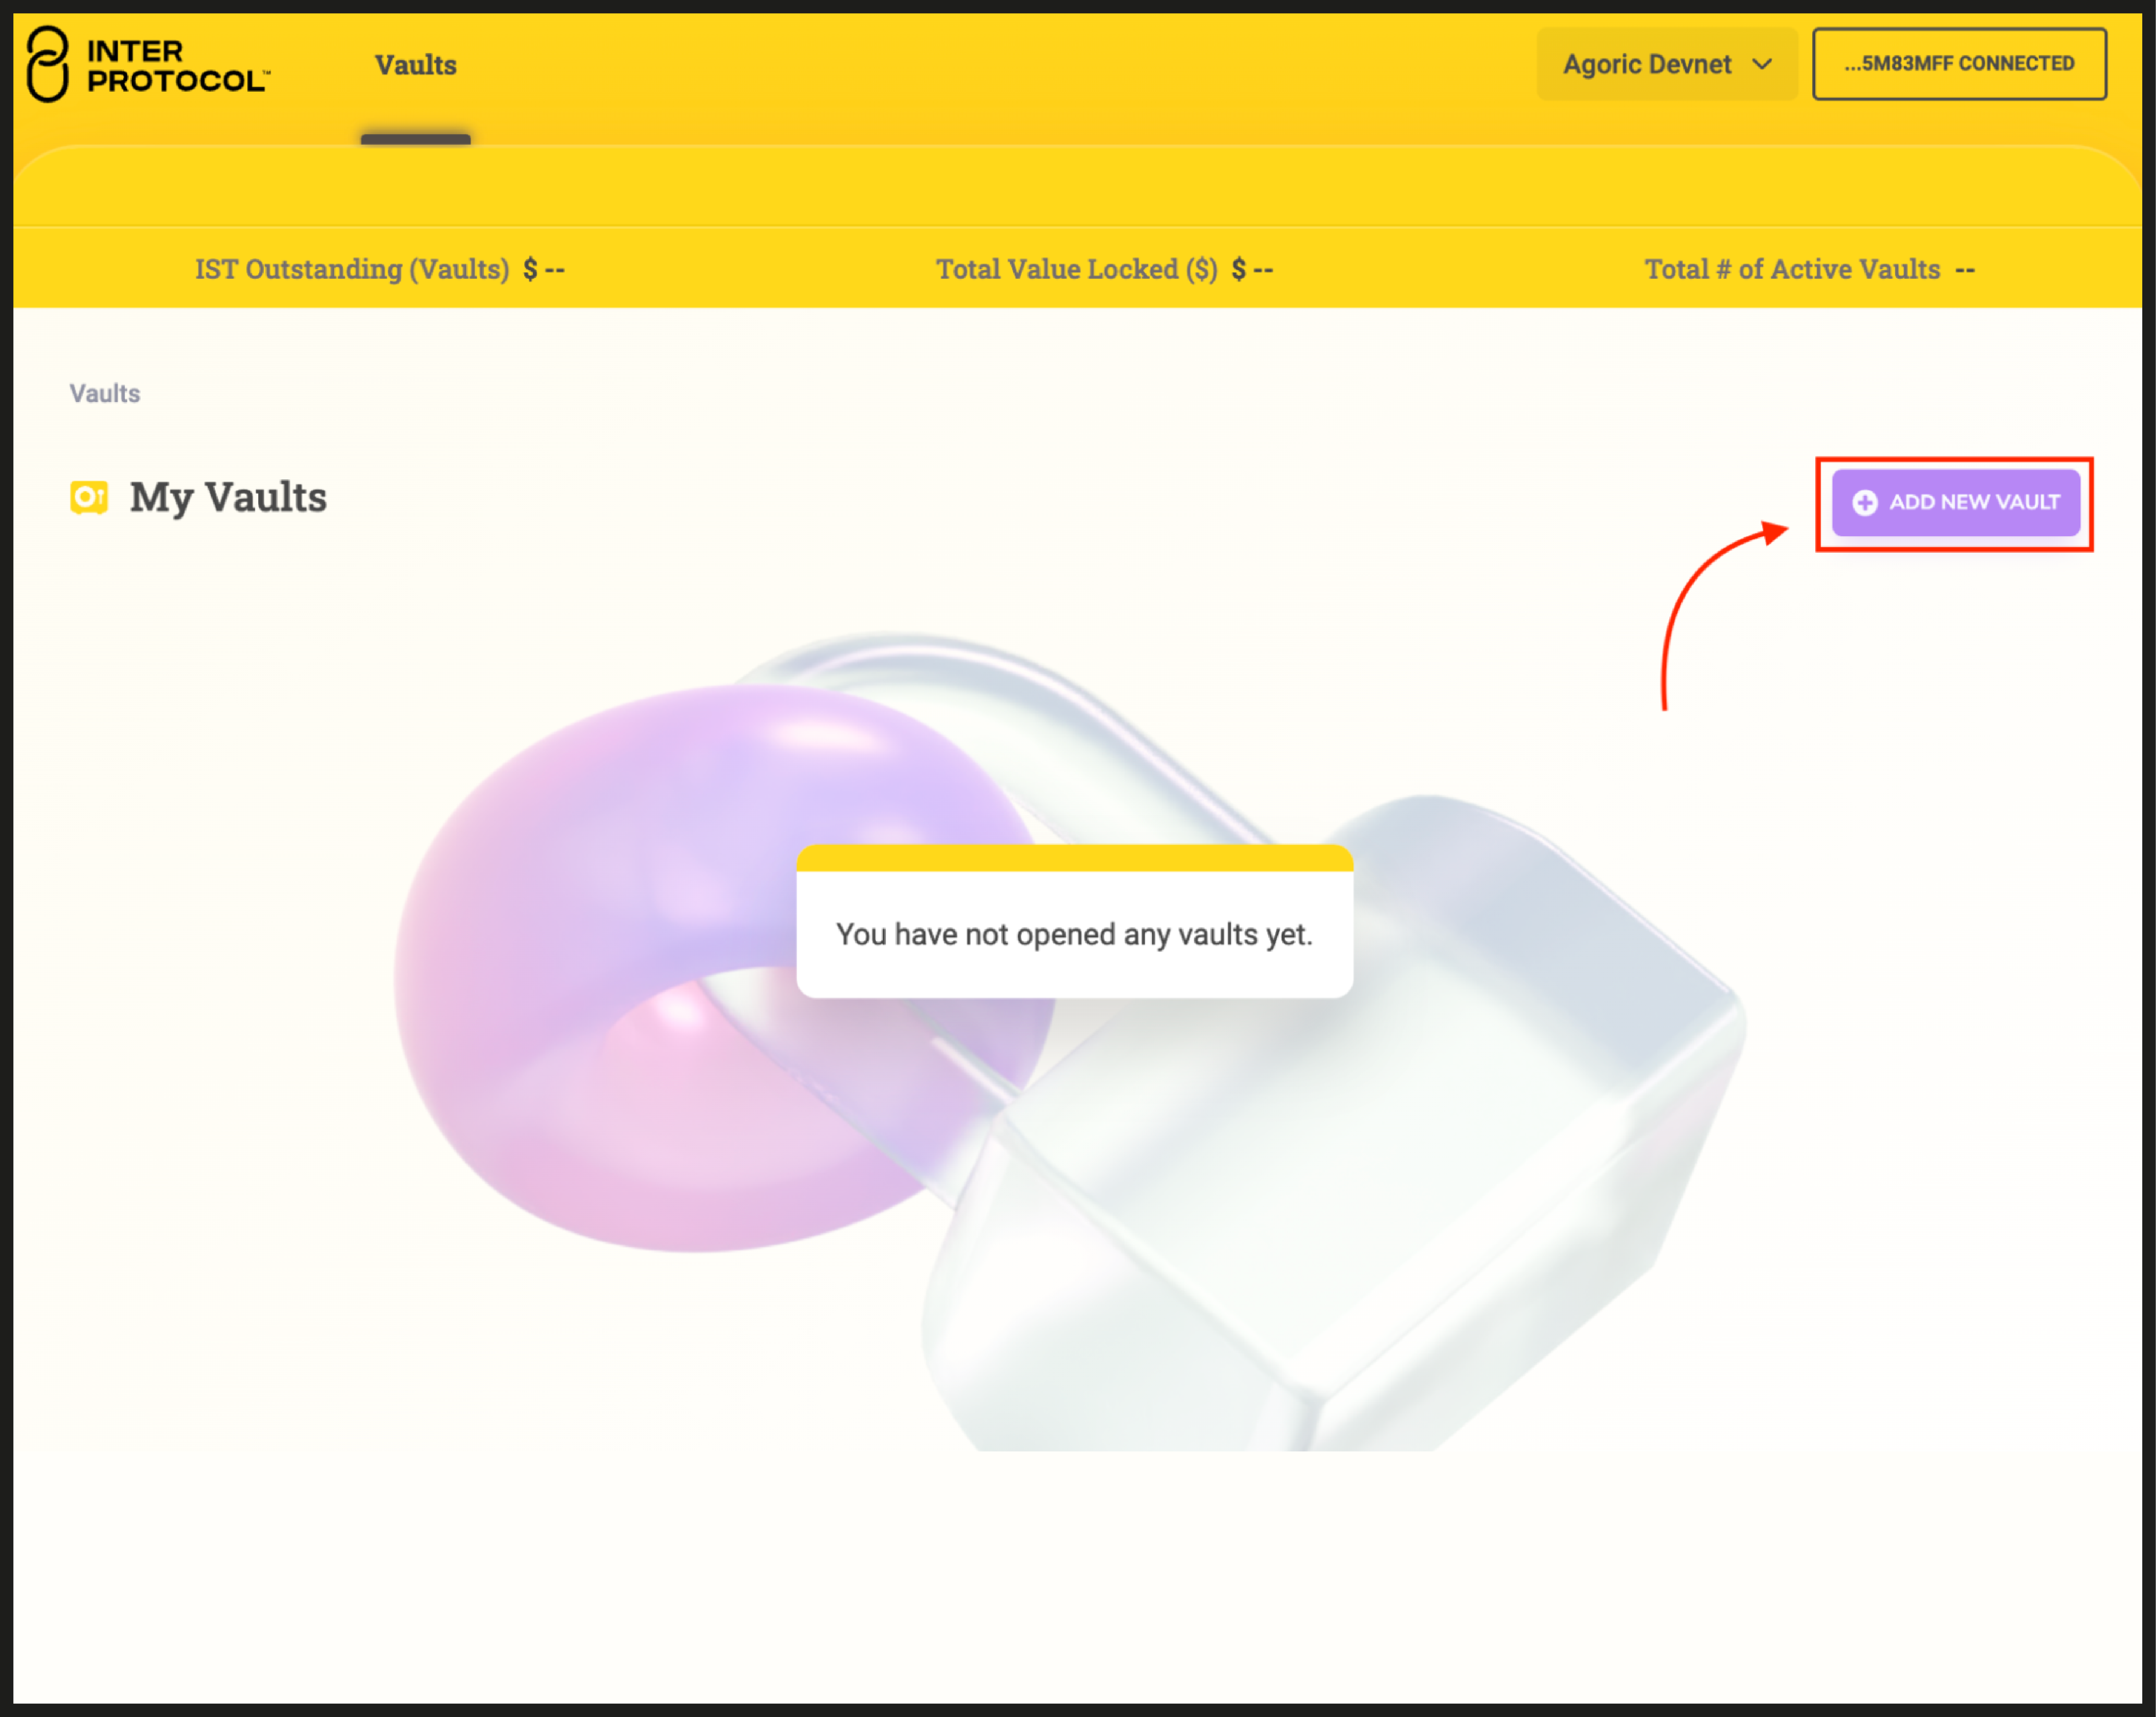The width and height of the screenshot is (2156, 1717).
Task: Click the IST Outstanding (Vaults) stat
Action: [x=352, y=269]
